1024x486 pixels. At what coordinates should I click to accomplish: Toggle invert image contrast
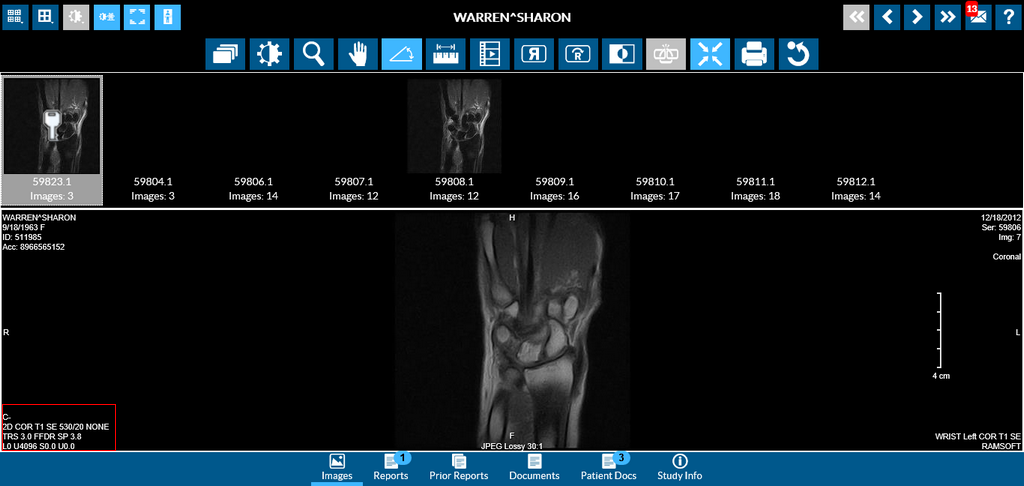(x=622, y=54)
